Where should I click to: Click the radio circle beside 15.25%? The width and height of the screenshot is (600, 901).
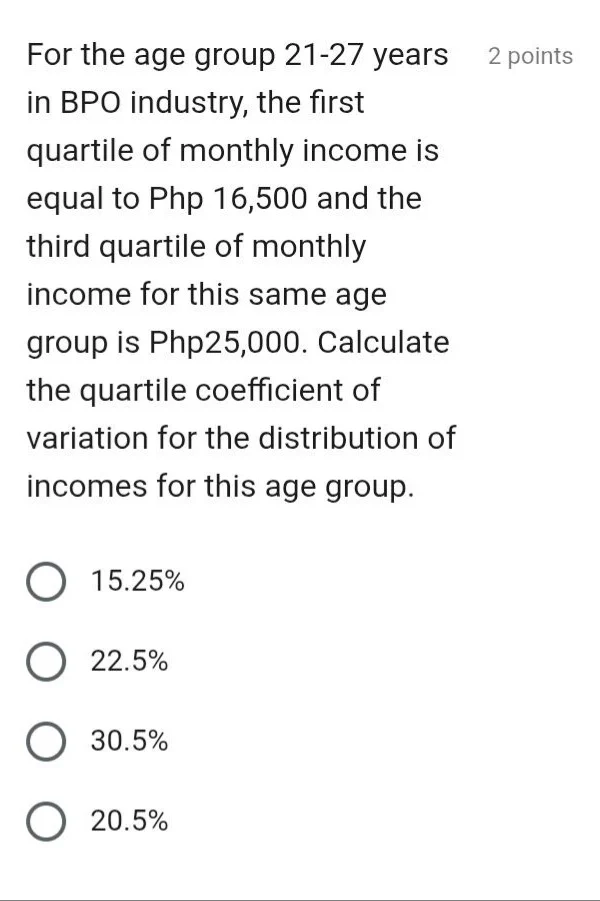pyautogui.click(x=45, y=580)
